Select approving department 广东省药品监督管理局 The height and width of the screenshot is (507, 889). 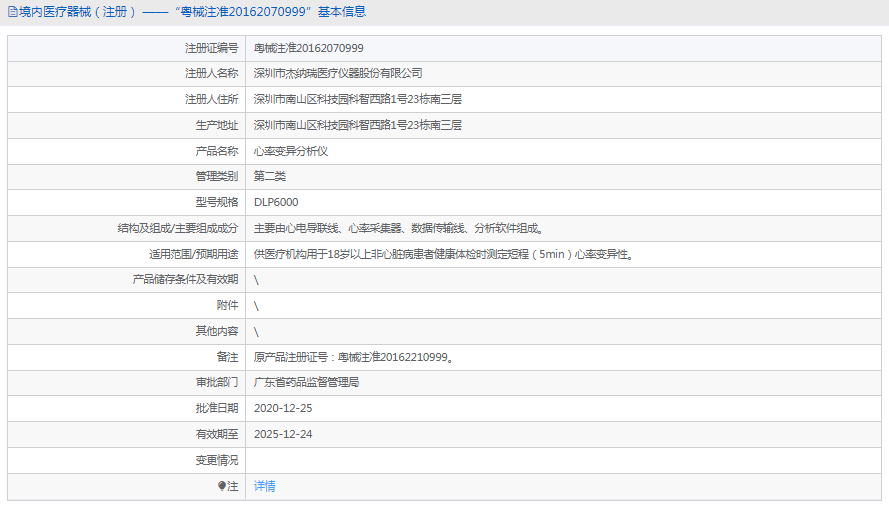(x=306, y=382)
